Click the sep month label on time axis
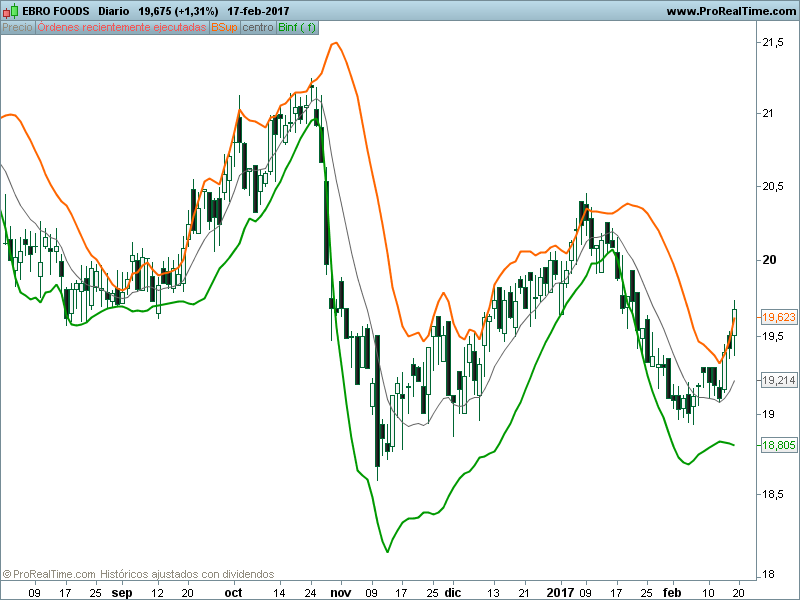 [122, 593]
